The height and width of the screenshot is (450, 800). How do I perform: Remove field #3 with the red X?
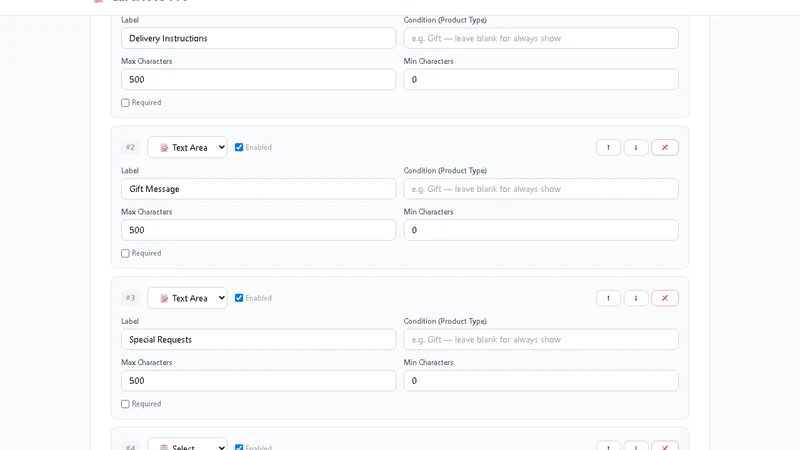click(x=664, y=298)
